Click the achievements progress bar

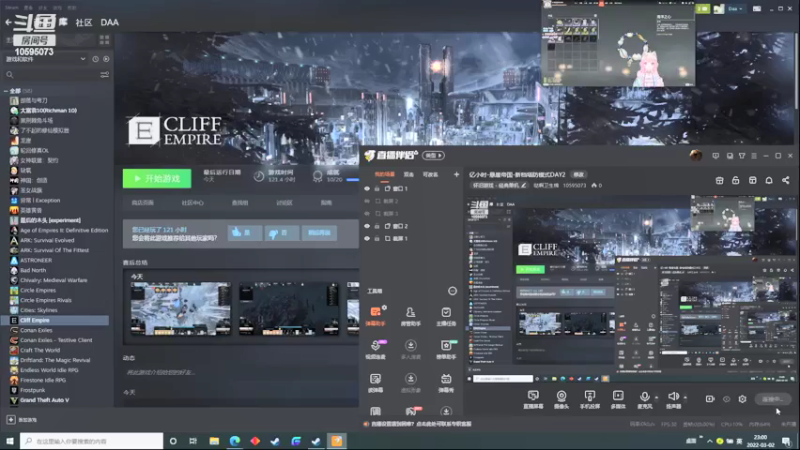tap(353, 180)
